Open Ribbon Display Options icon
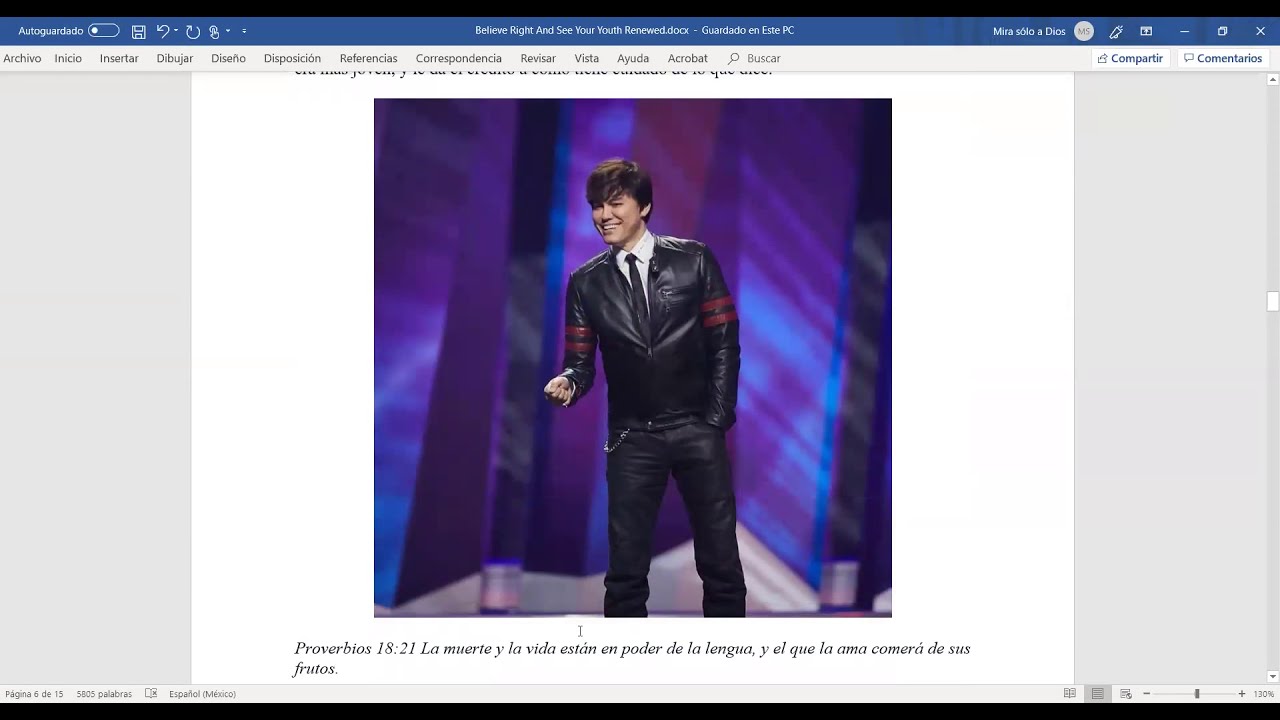 point(1146,31)
